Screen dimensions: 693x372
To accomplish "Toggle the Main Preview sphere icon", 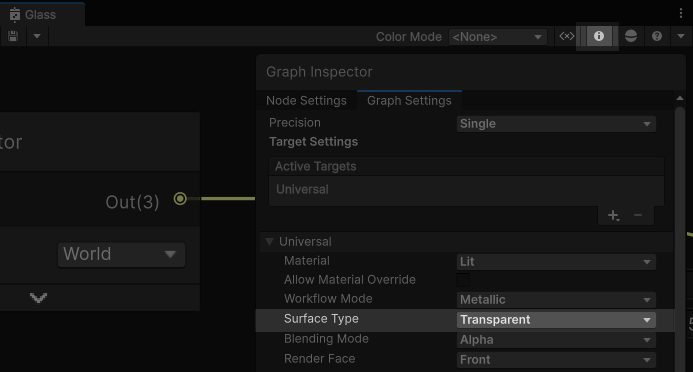I will pyautogui.click(x=631, y=36).
